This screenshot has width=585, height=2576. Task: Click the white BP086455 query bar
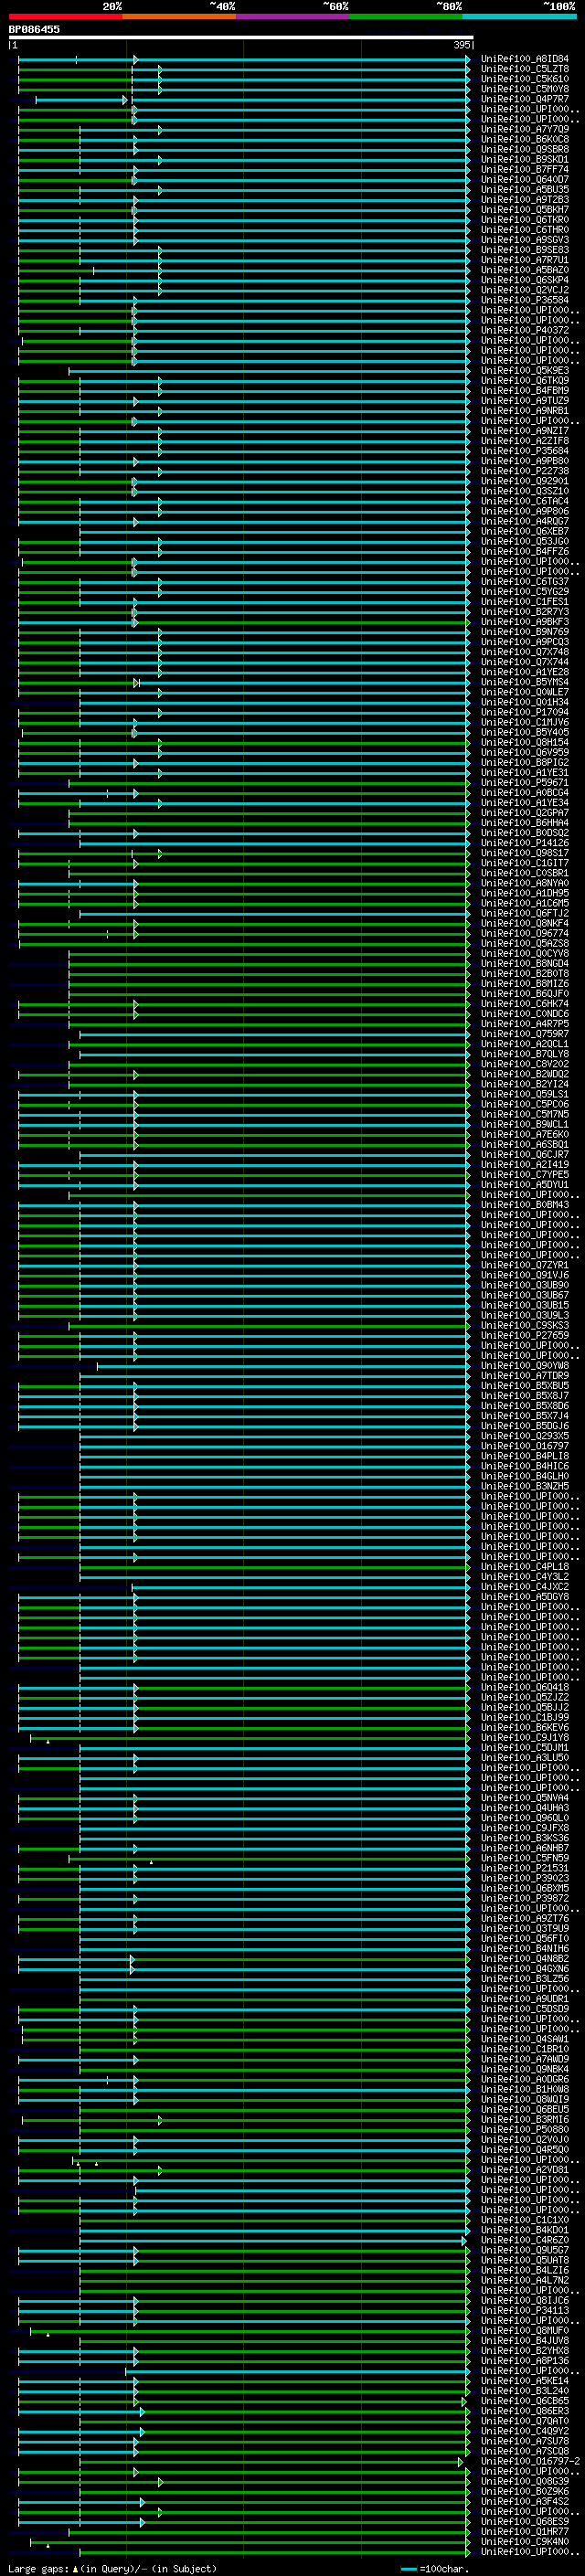pos(241,37)
